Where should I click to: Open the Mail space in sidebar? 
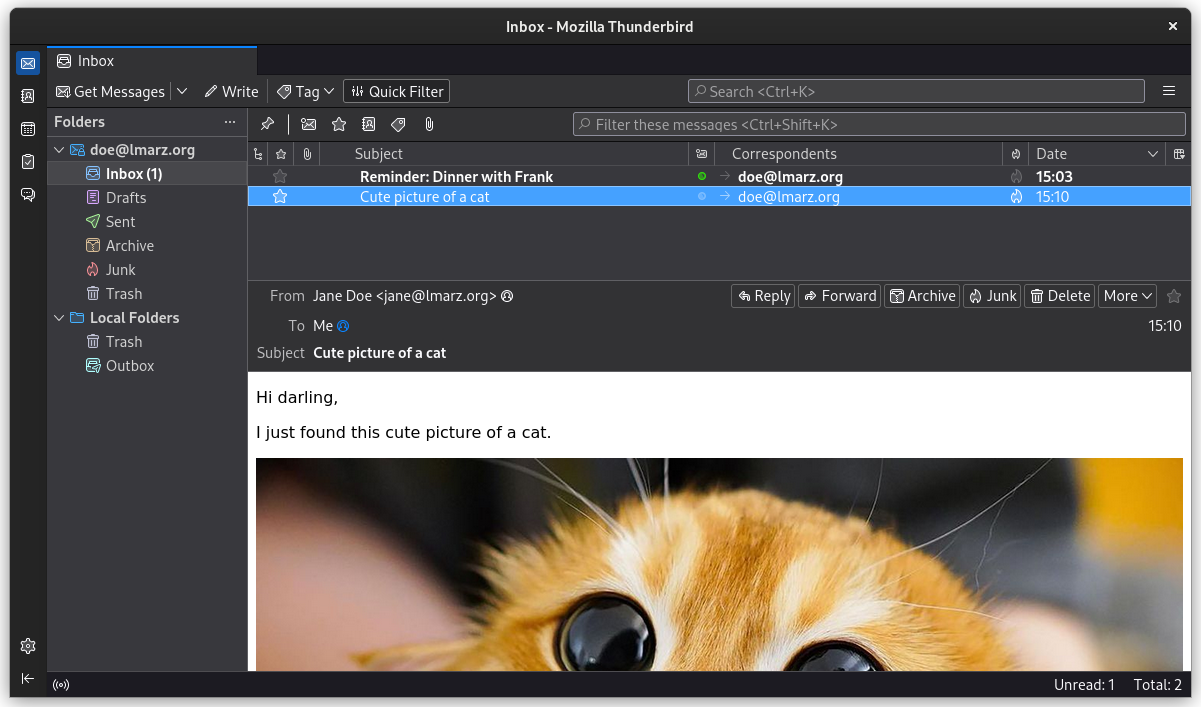click(28, 63)
